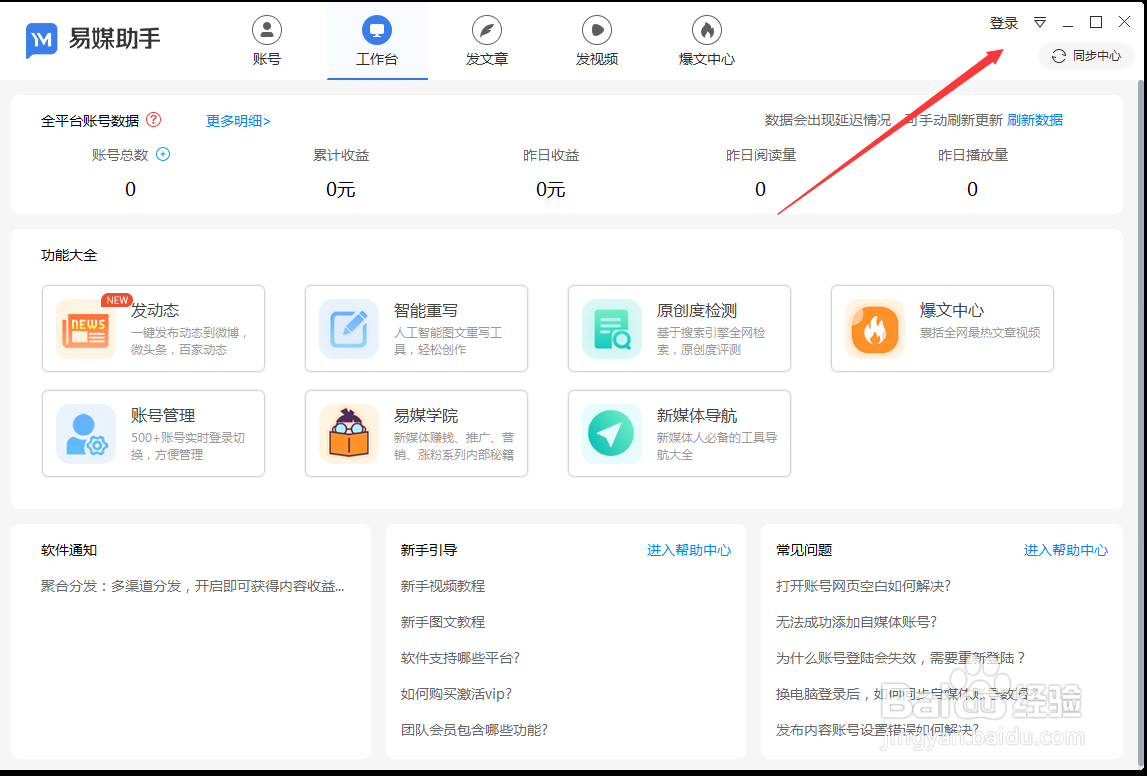The height and width of the screenshot is (776, 1147).
Task: Open the 发文章 feather icon
Action: (486, 30)
